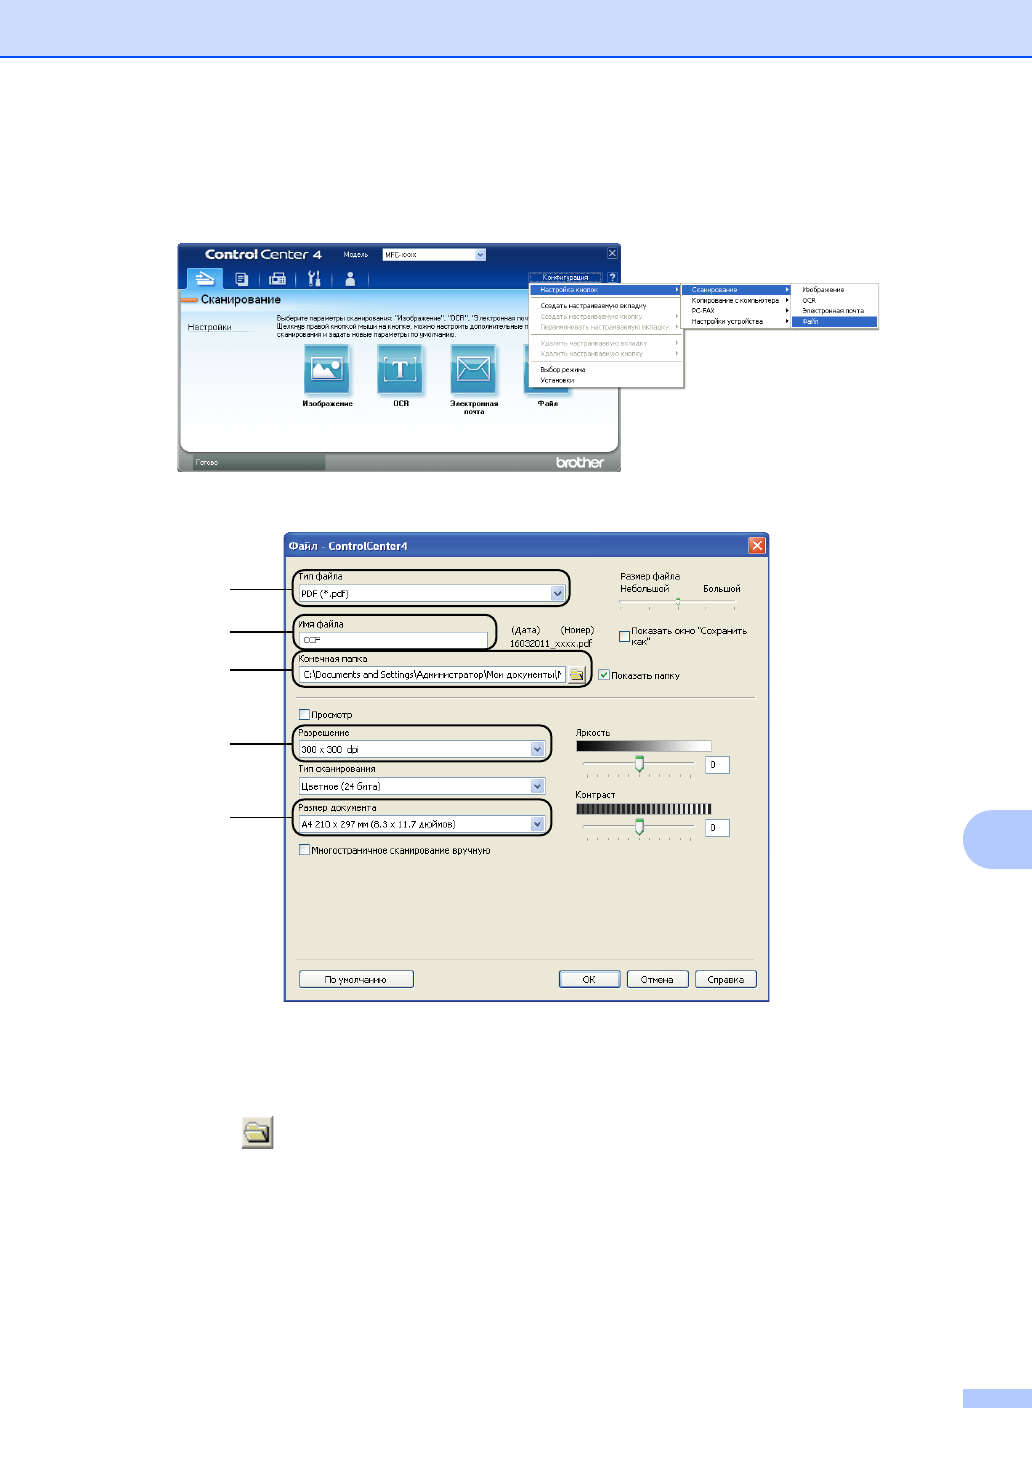
Task: Click the Изображение scan button icon
Action: click(327, 369)
